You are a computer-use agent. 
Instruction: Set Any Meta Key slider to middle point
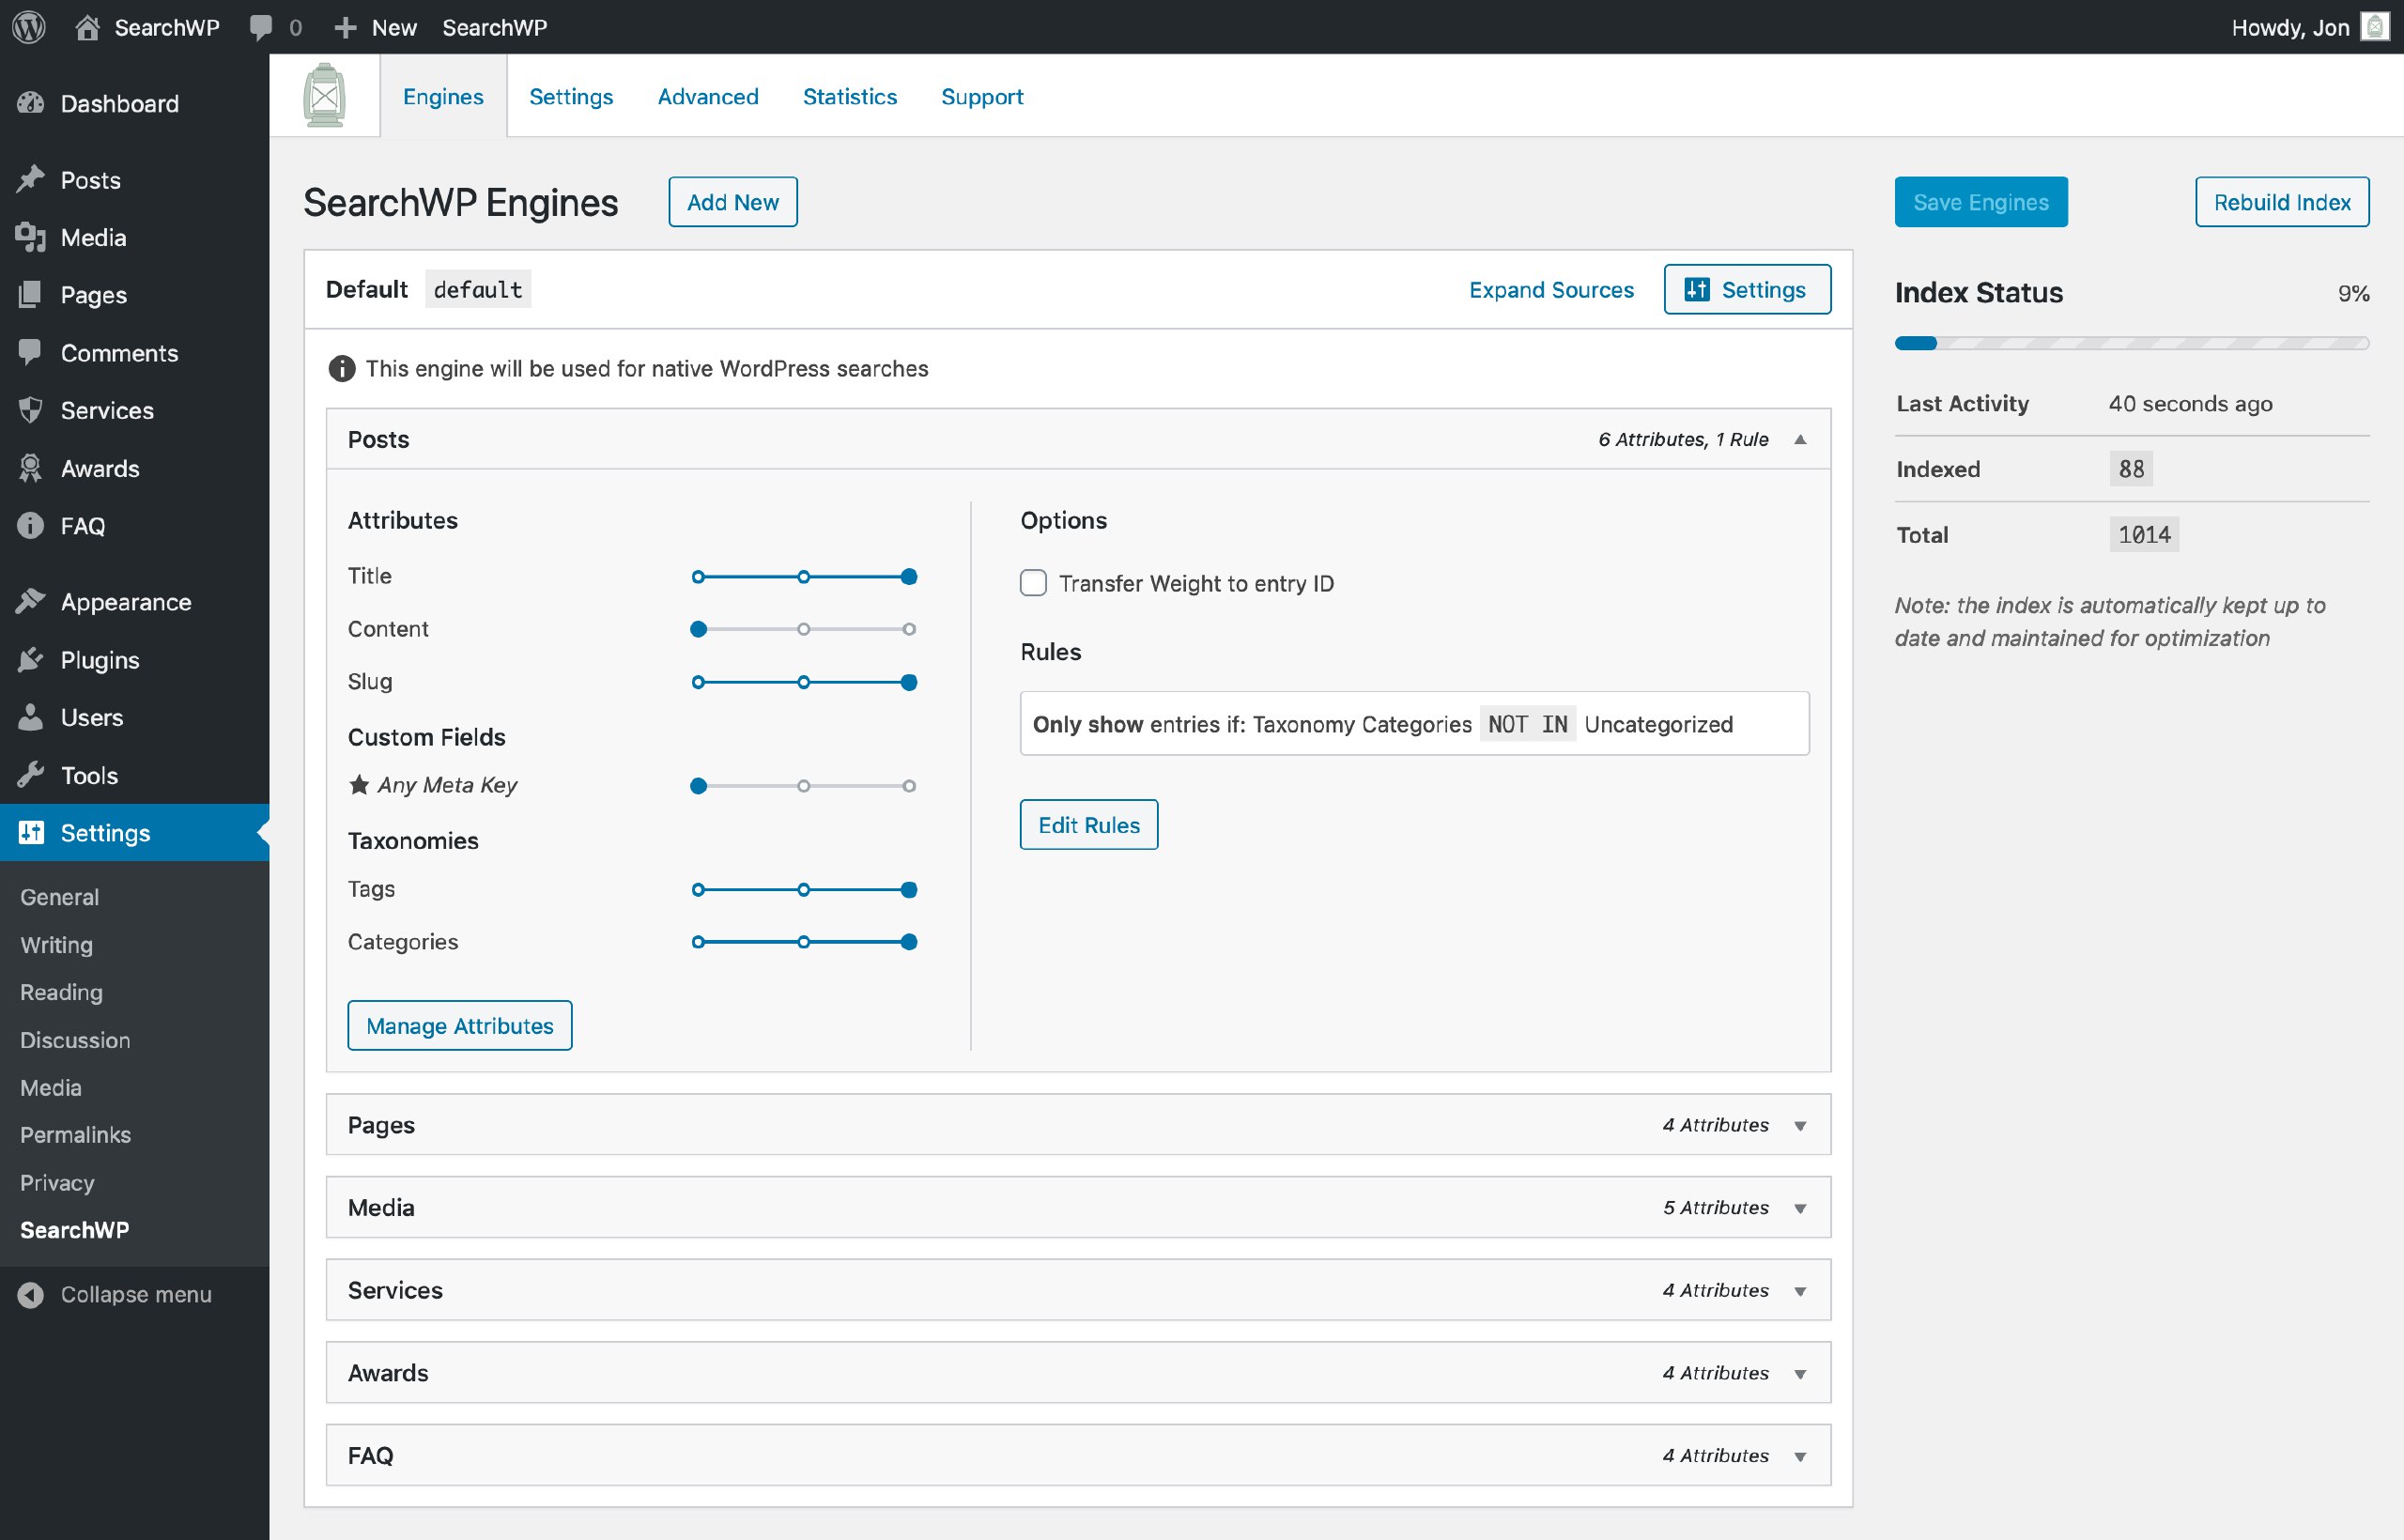pyautogui.click(x=804, y=786)
